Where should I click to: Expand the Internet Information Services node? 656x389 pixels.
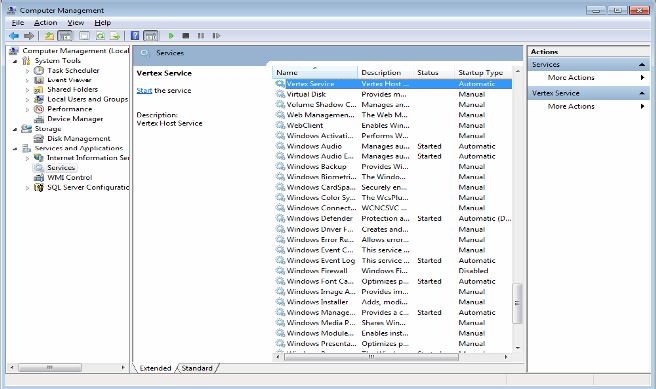point(28,158)
